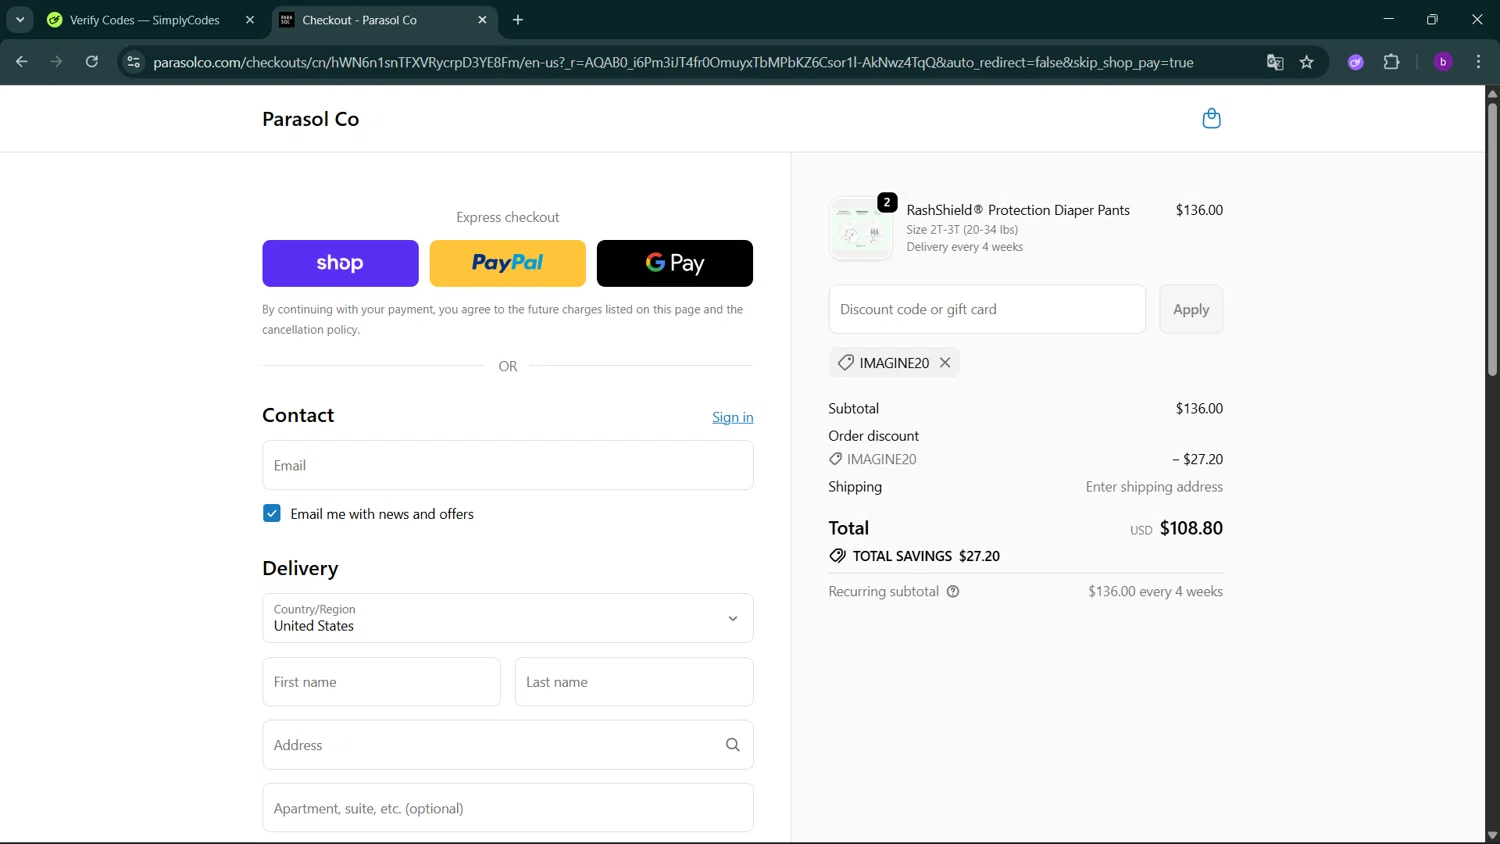Click the scrollbar down arrow
The height and width of the screenshot is (844, 1500).
coord(1492,836)
